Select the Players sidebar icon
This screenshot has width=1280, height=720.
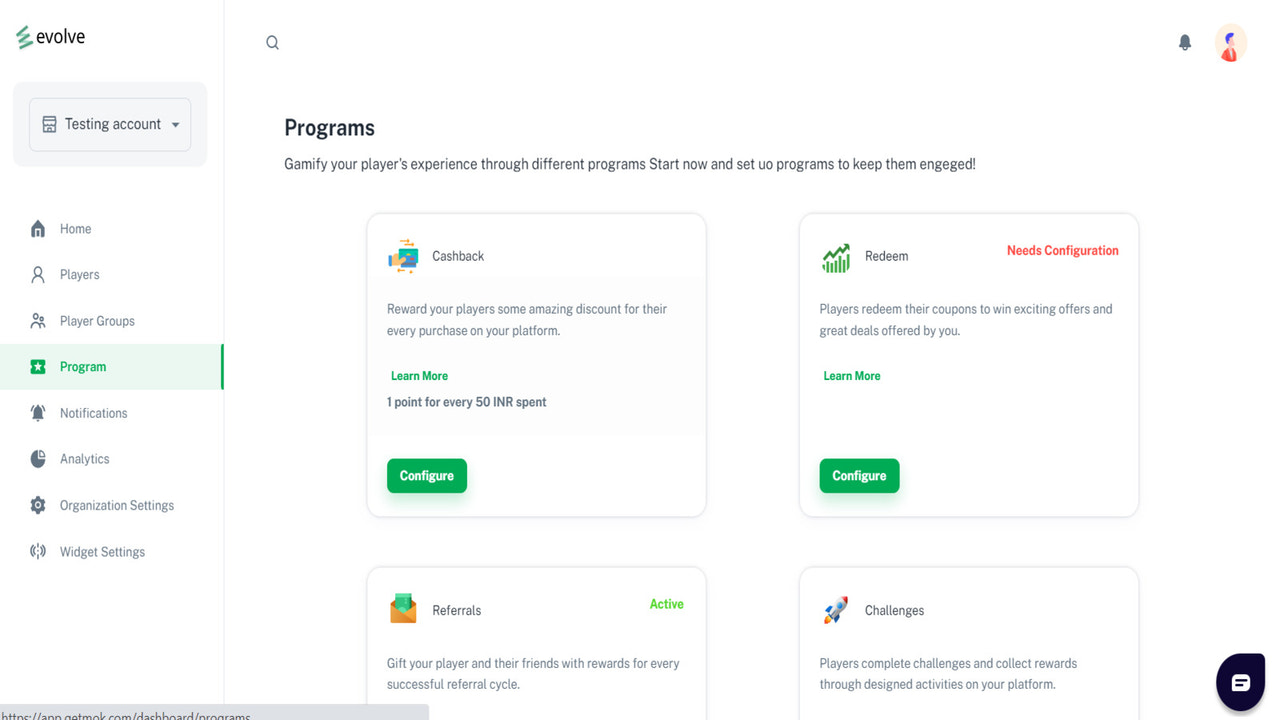[x=37, y=274]
